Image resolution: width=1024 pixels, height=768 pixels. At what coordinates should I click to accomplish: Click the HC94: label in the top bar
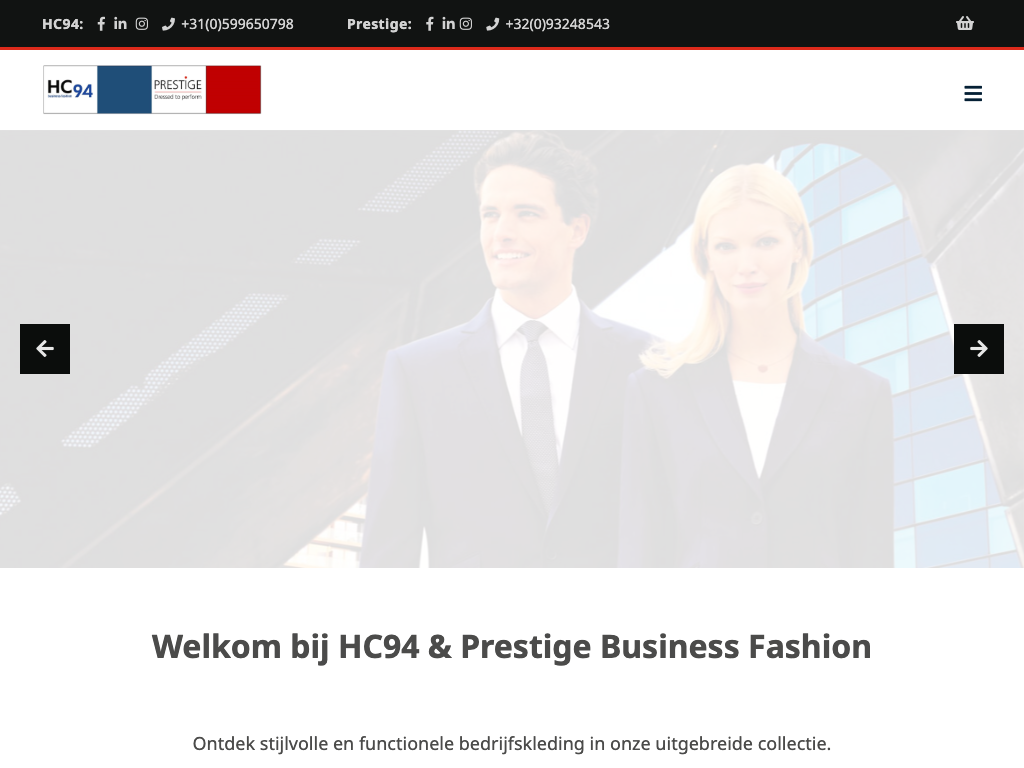[63, 24]
